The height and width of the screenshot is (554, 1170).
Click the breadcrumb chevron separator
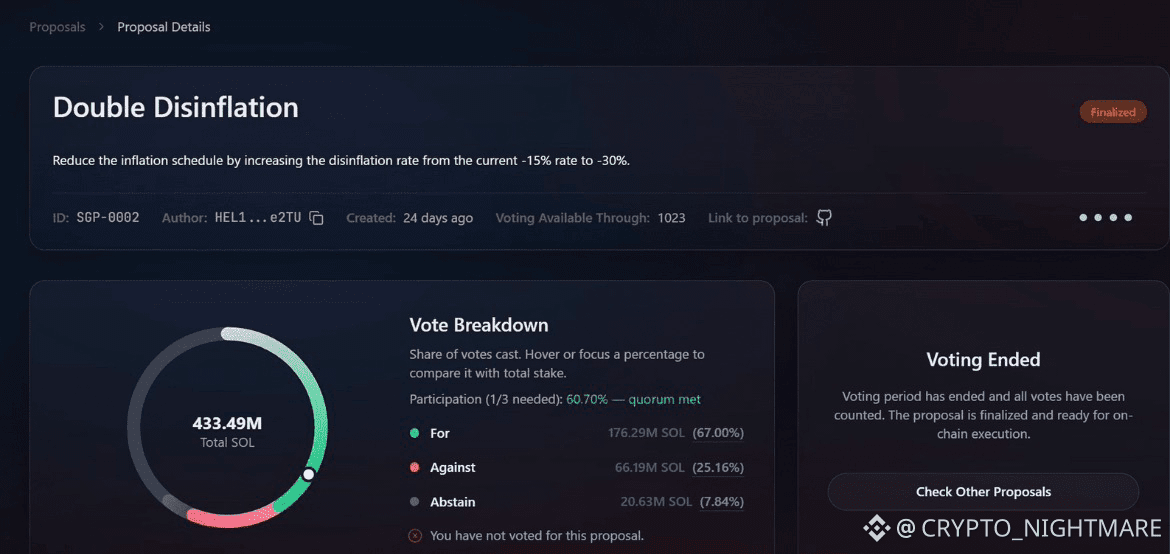pos(101,27)
